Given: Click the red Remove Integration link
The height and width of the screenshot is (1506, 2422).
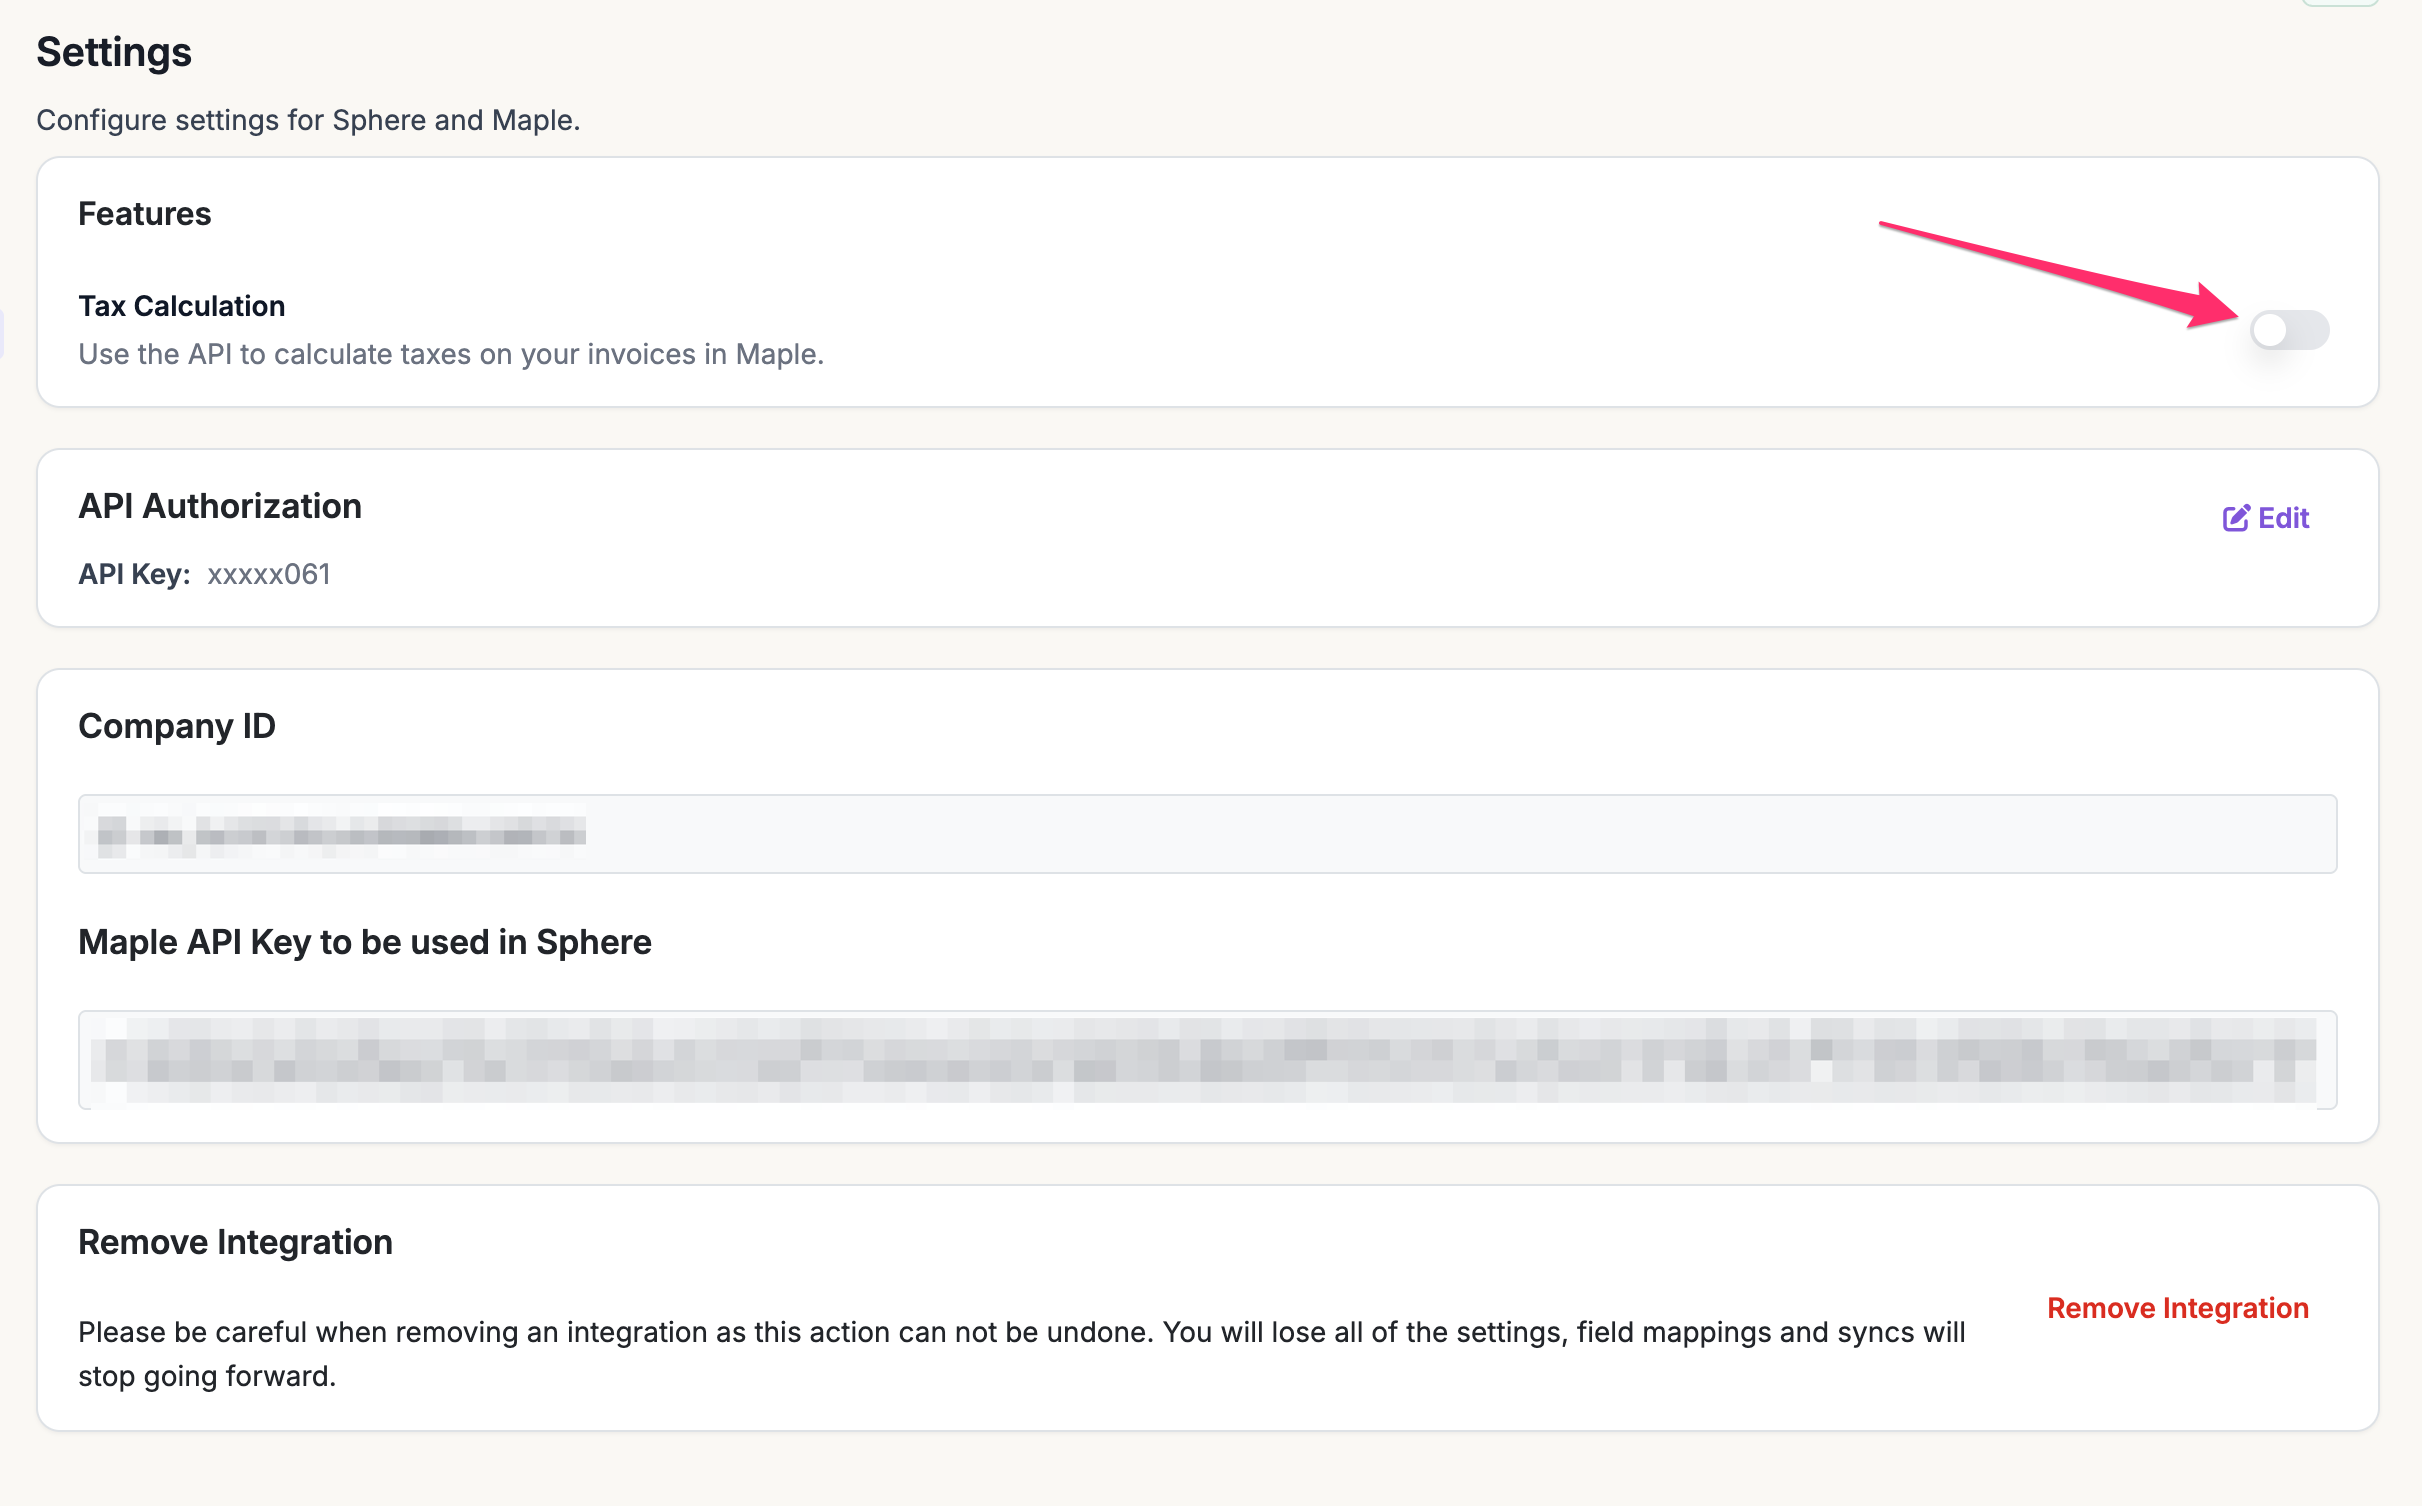Looking at the screenshot, I should point(2177,1308).
